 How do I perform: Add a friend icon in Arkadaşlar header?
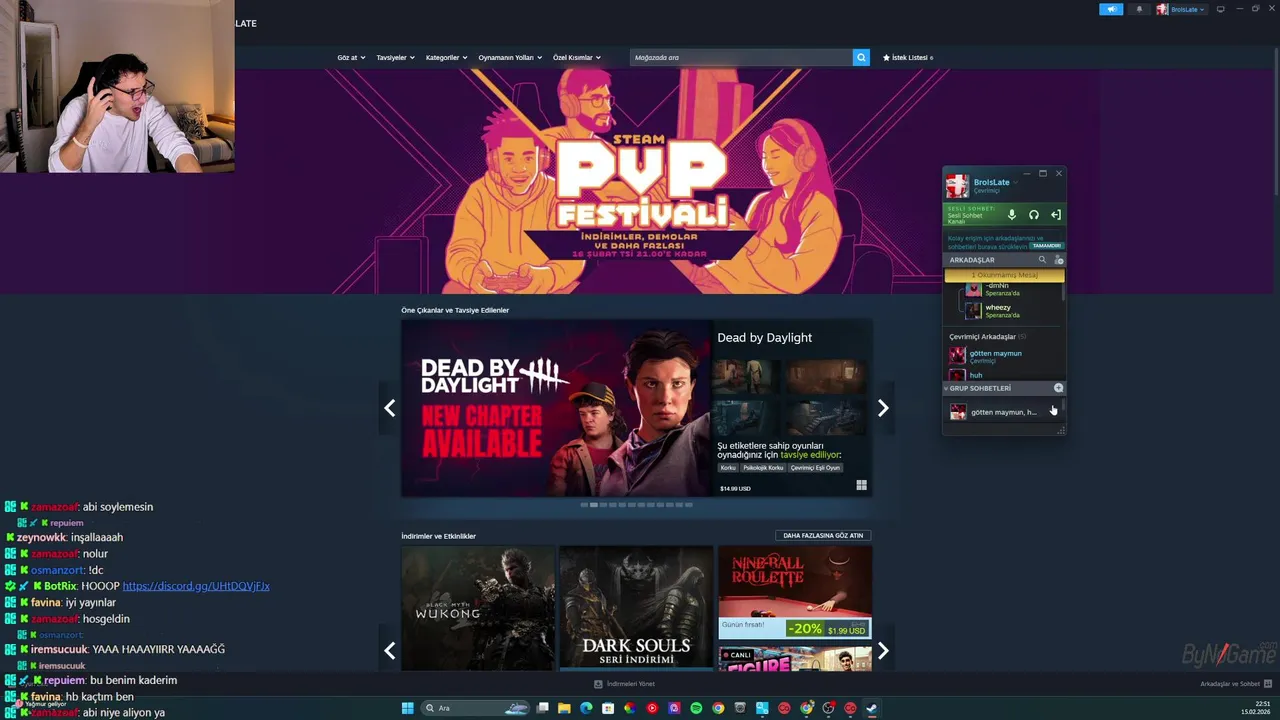click(x=1059, y=260)
